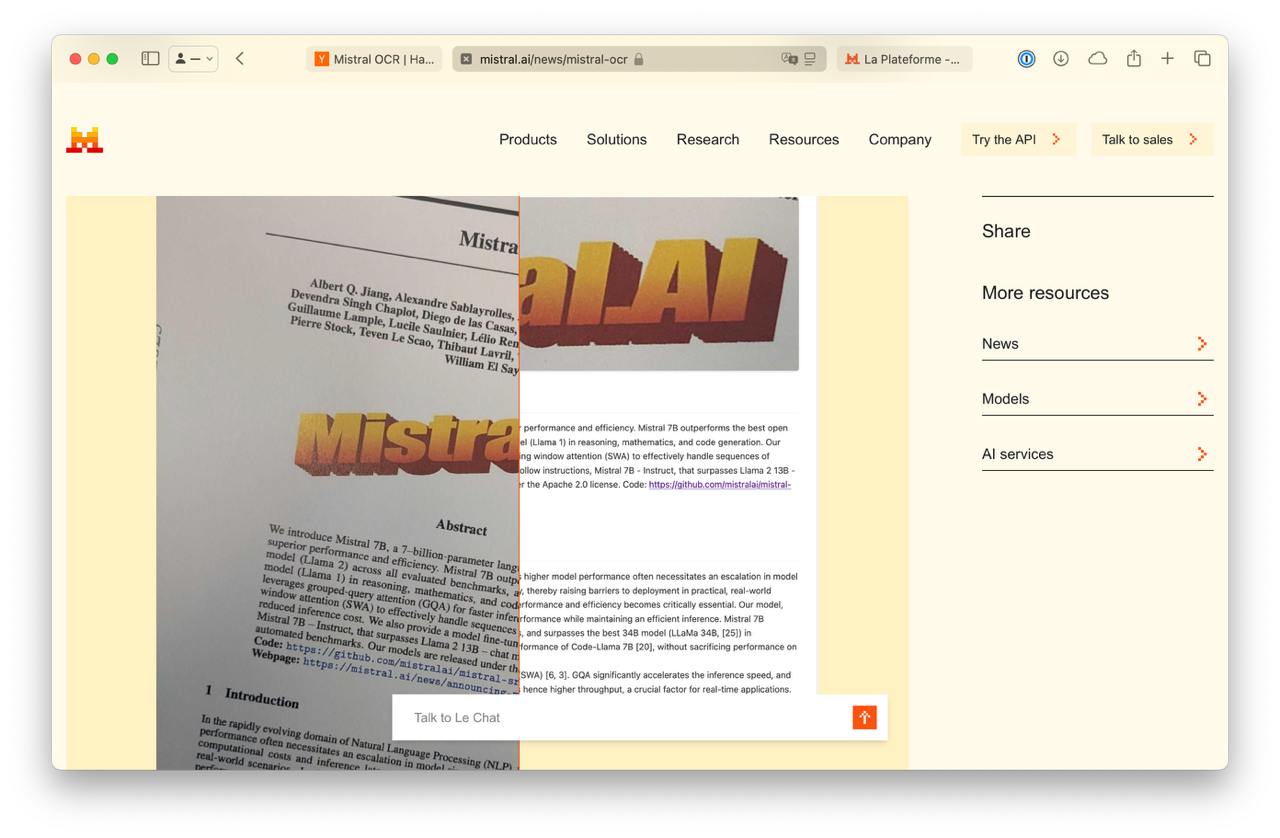Open the Company menu
The image size is (1280, 838).
(x=900, y=140)
